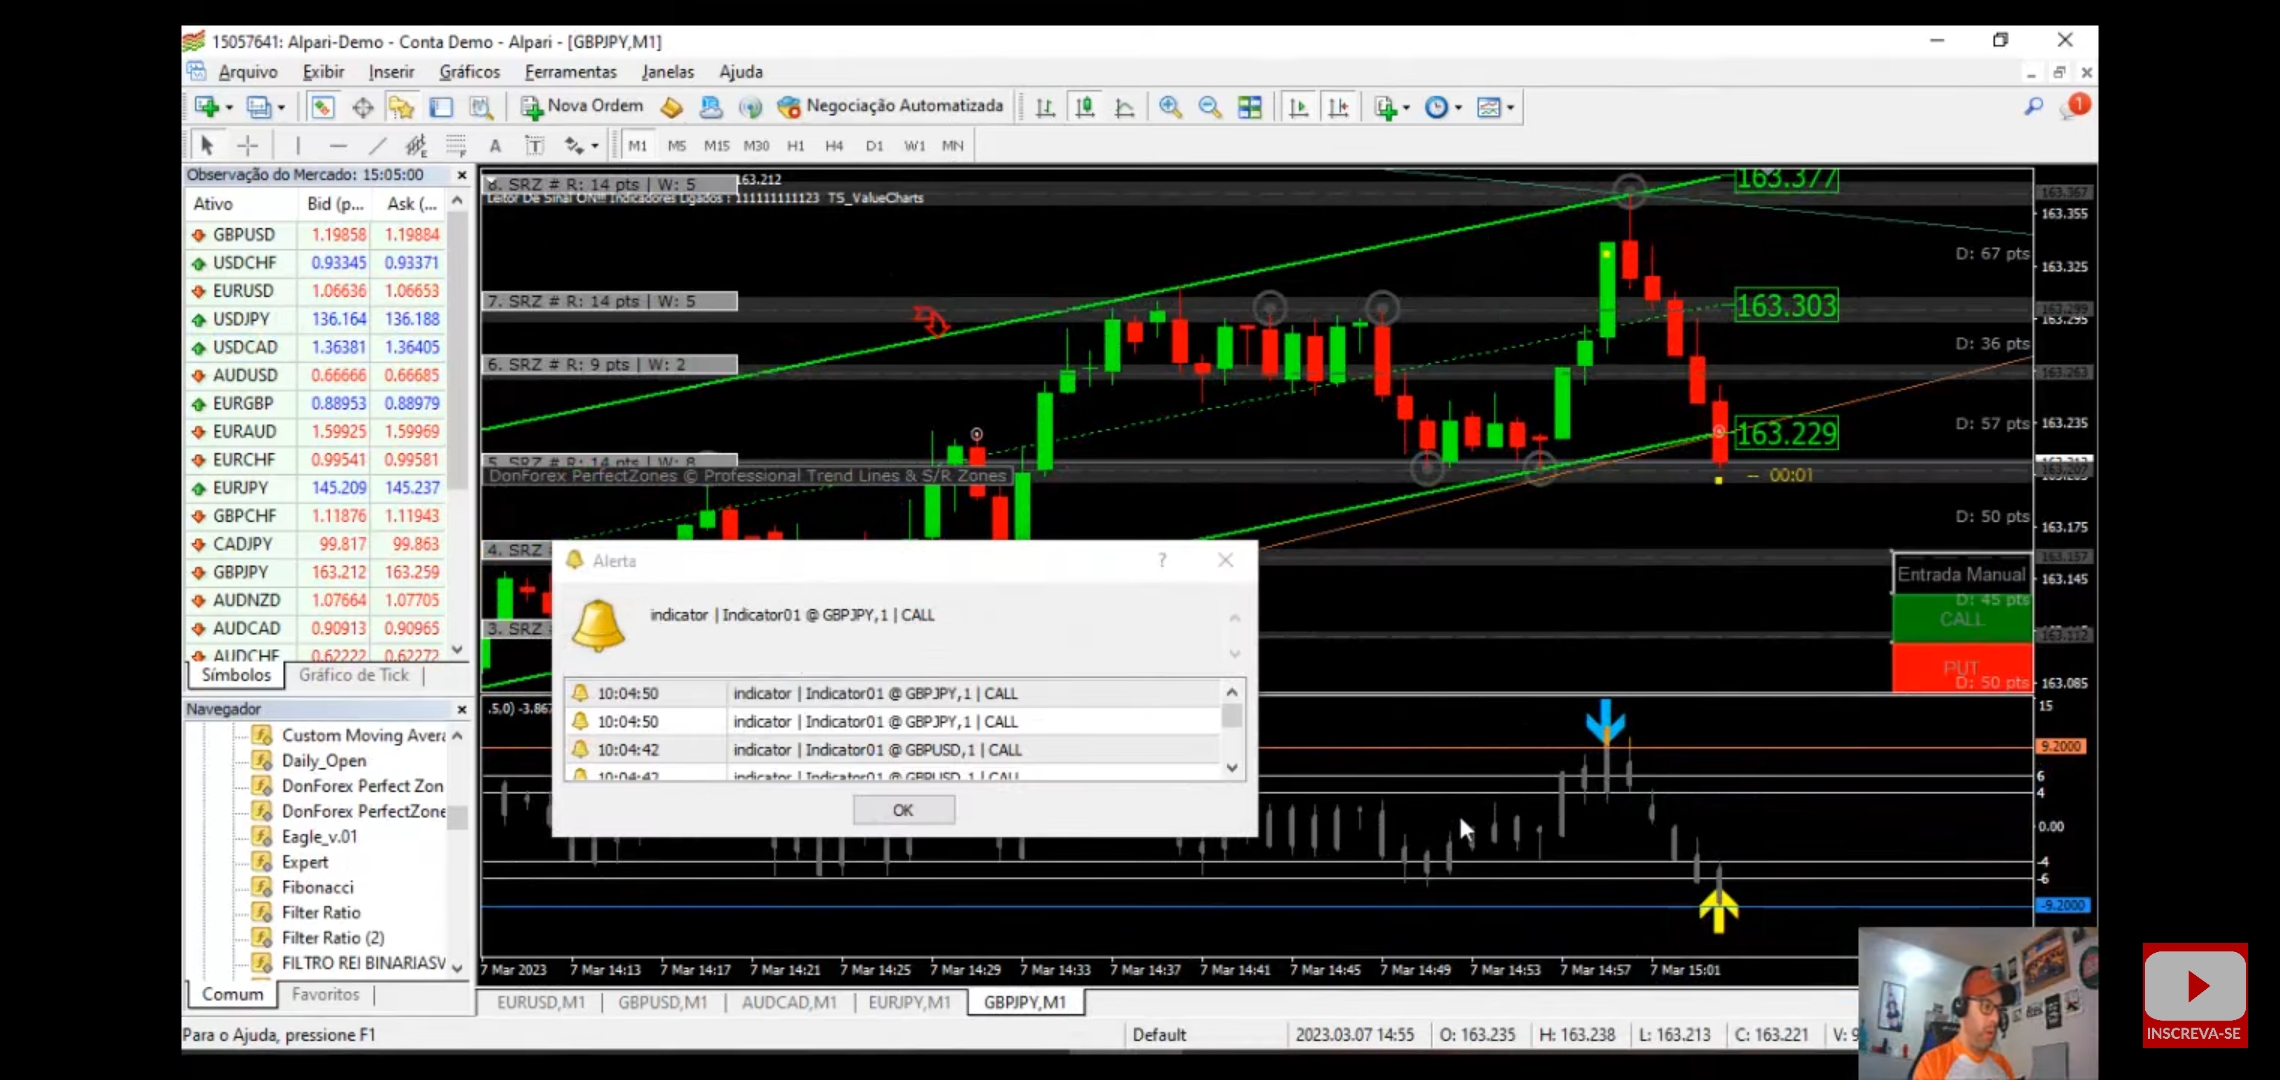
Task: Click the Zoom In magnifier icon
Action: [1170, 106]
